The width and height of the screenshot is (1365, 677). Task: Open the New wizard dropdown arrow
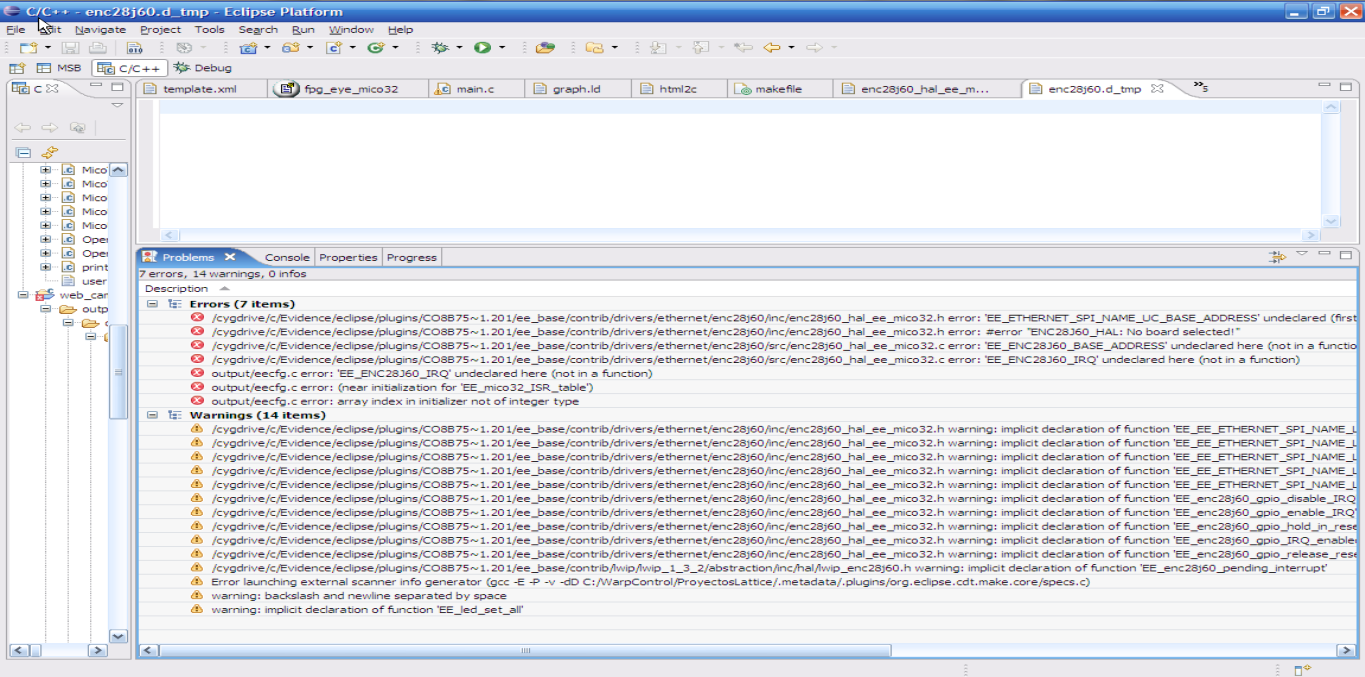point(47,48)
